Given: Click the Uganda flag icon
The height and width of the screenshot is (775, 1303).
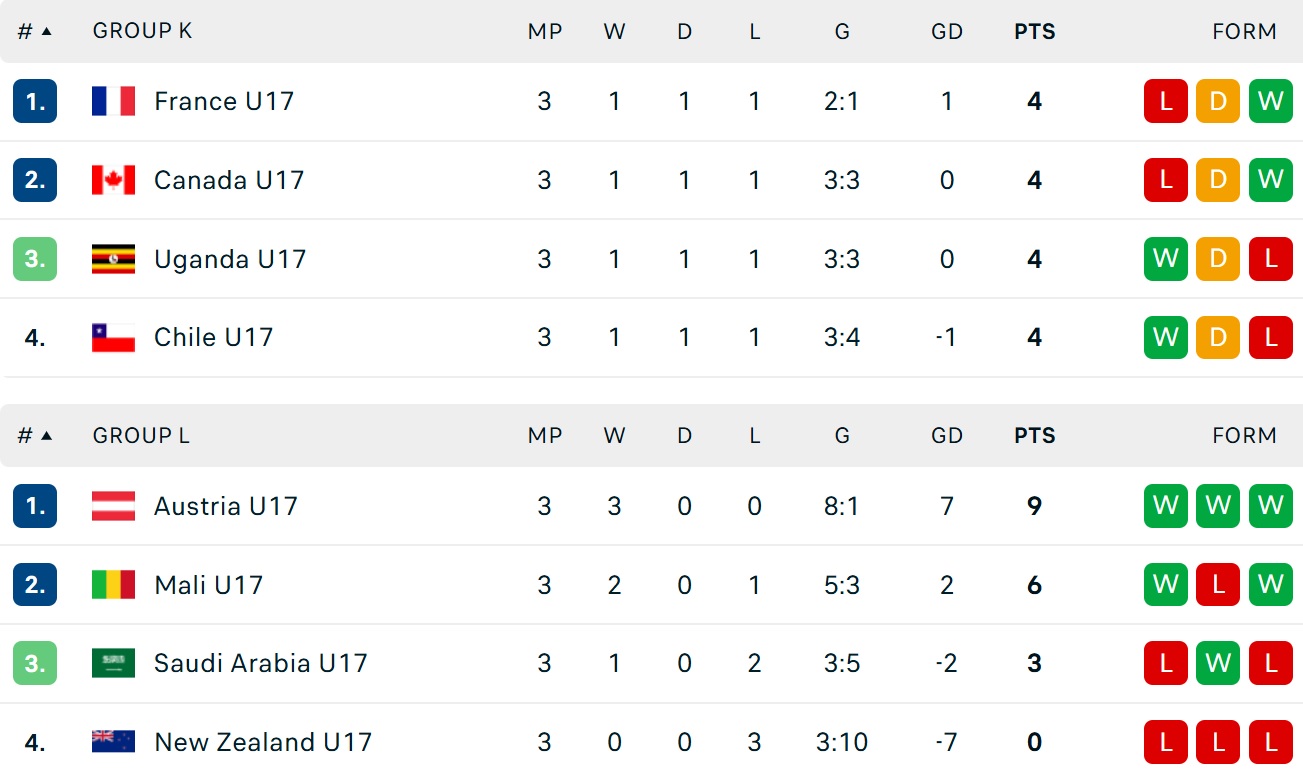Looking at the screenshot, I should [113, 259].
